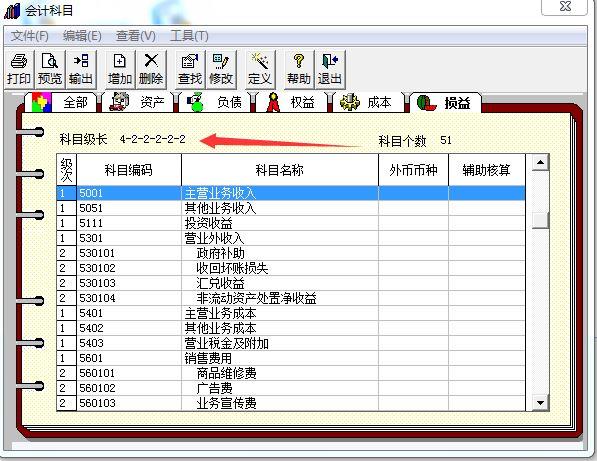The height and width of the screenshot is (461, 597).
Task: Select row 业务宣传费
Action: 291,403
